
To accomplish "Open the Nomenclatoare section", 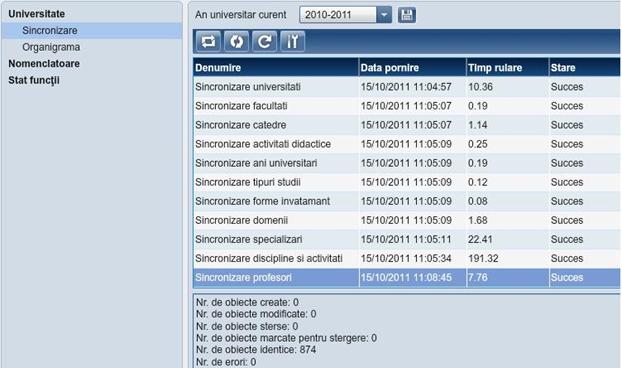I will click(x=44, y=64).
